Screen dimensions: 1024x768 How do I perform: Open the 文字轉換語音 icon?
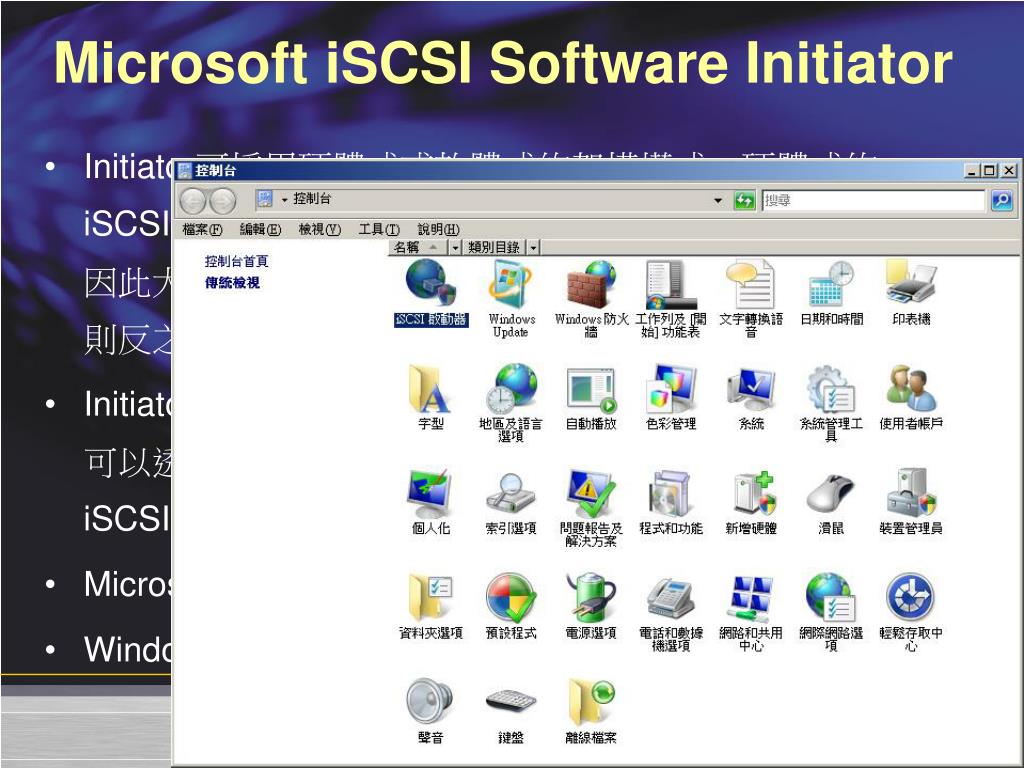click(x=751, y=298)
